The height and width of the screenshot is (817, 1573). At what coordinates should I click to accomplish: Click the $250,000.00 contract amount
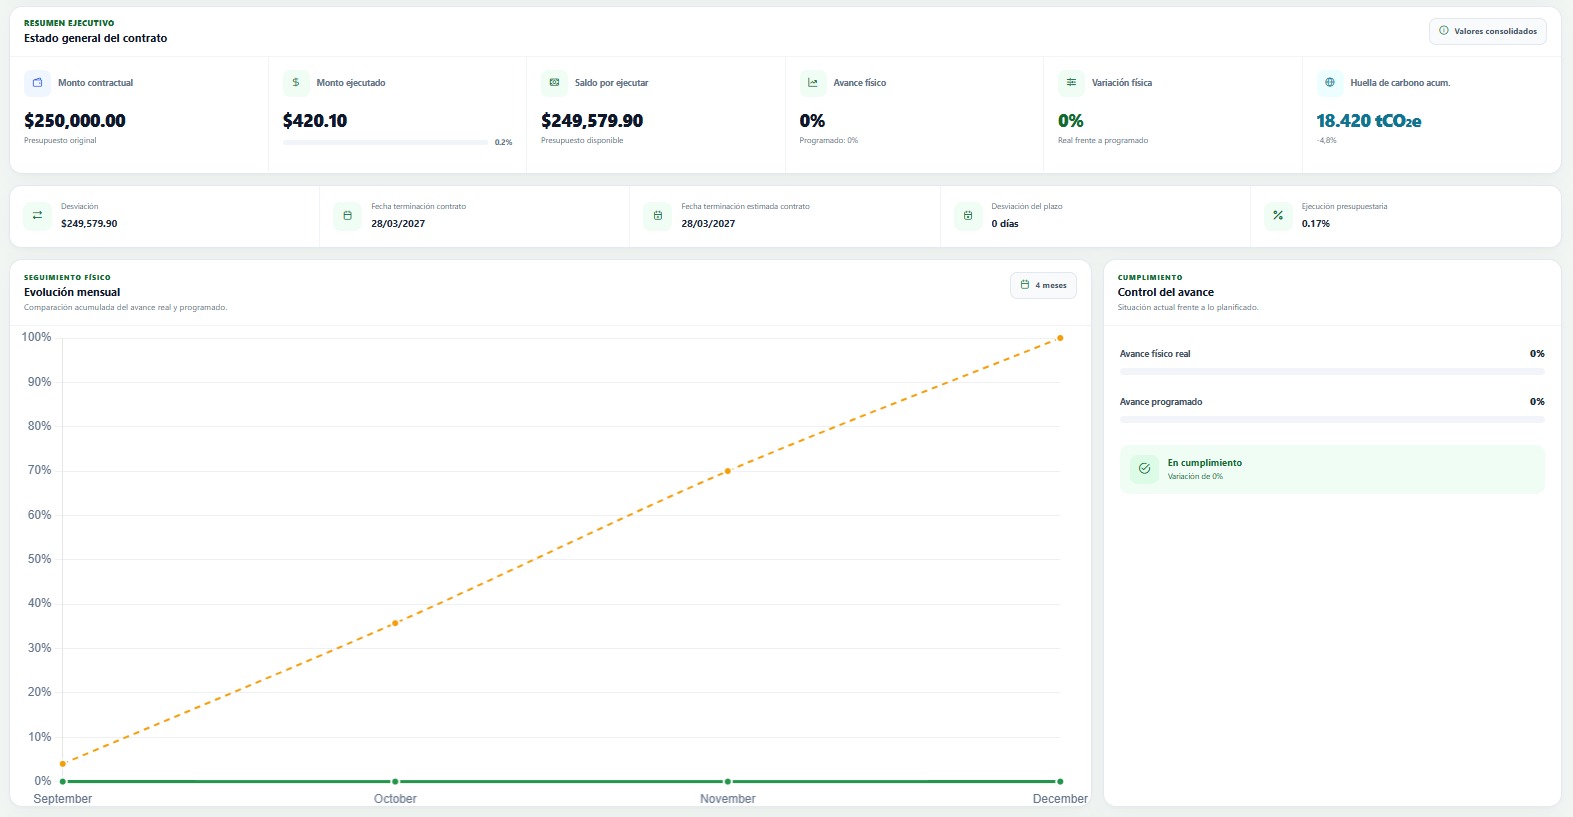(75, 121)
